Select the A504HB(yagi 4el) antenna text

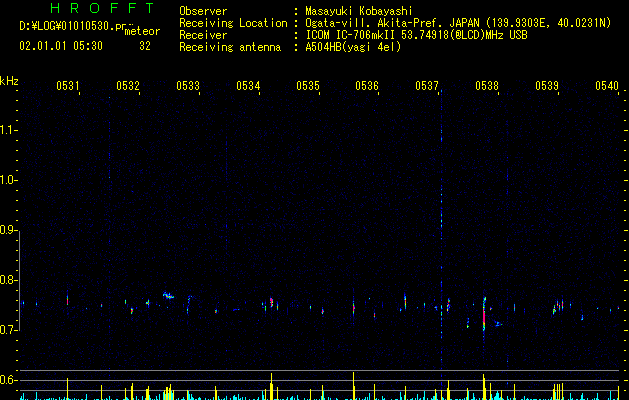353,47
